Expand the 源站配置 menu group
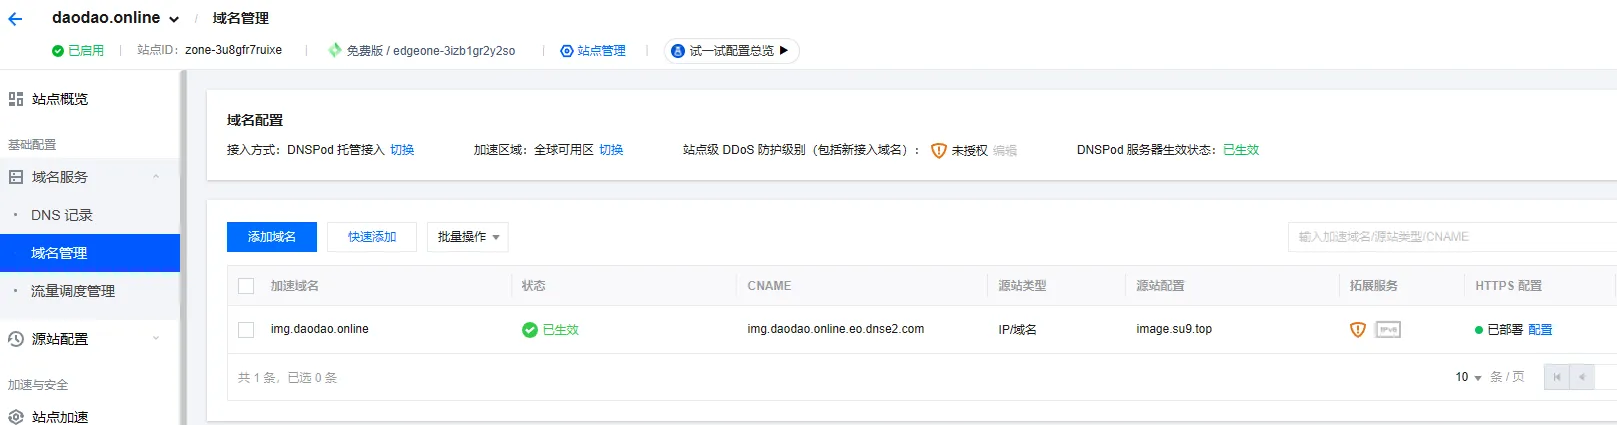This screenshot has width=1617, height=425. click(156, 339)
